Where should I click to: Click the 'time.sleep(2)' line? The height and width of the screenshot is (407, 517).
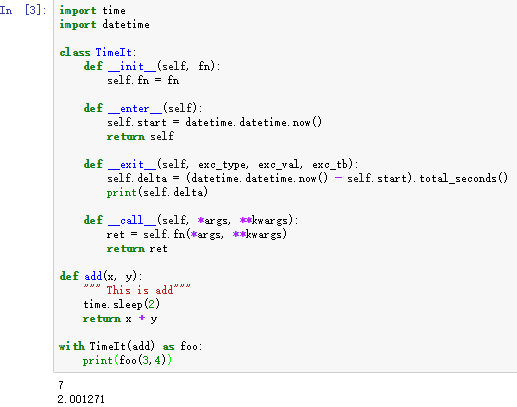tap(122, 304)
